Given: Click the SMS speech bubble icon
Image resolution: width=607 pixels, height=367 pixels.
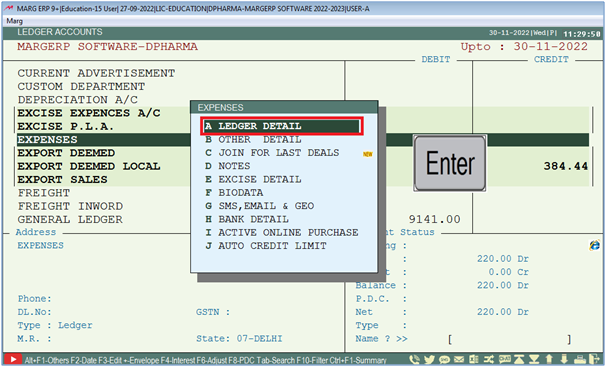Looking at the screenshot, I should pyautogui.click(x=444, y=360).
